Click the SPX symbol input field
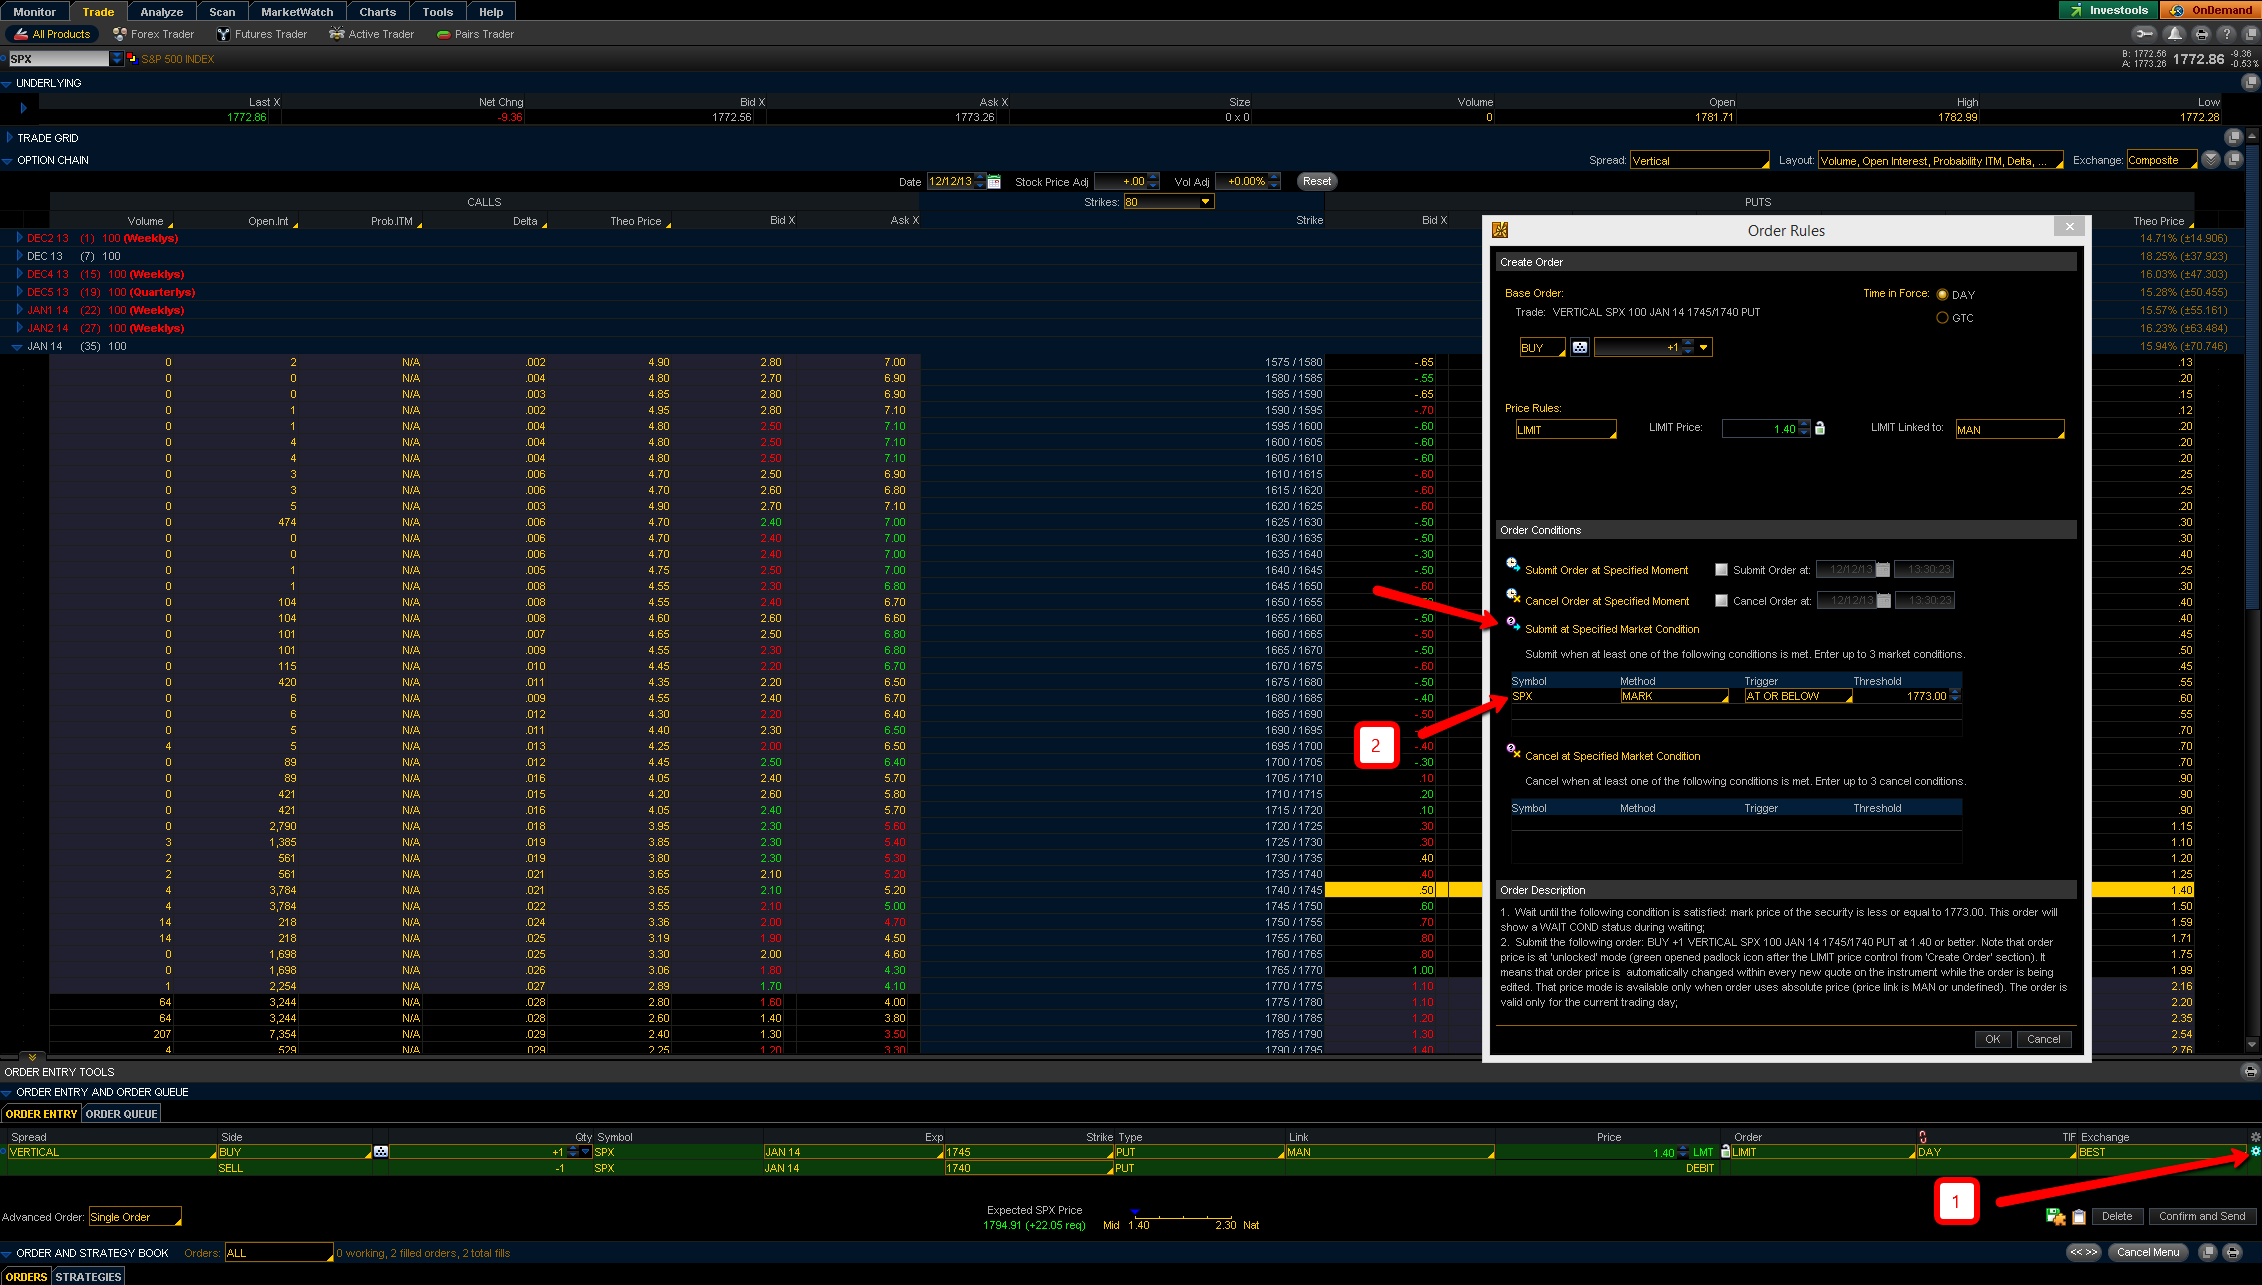 tap(58, 59)
